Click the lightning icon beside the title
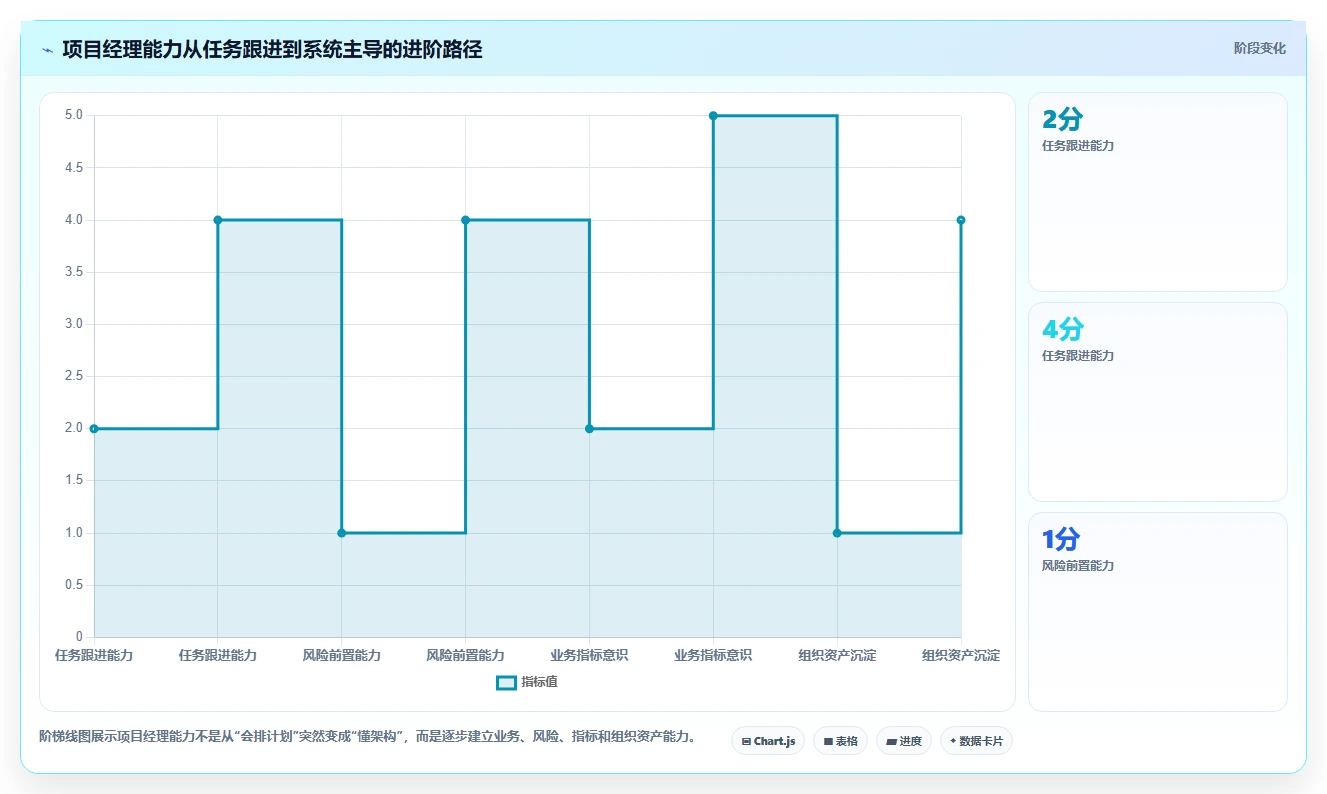 (x=48, y=50)
